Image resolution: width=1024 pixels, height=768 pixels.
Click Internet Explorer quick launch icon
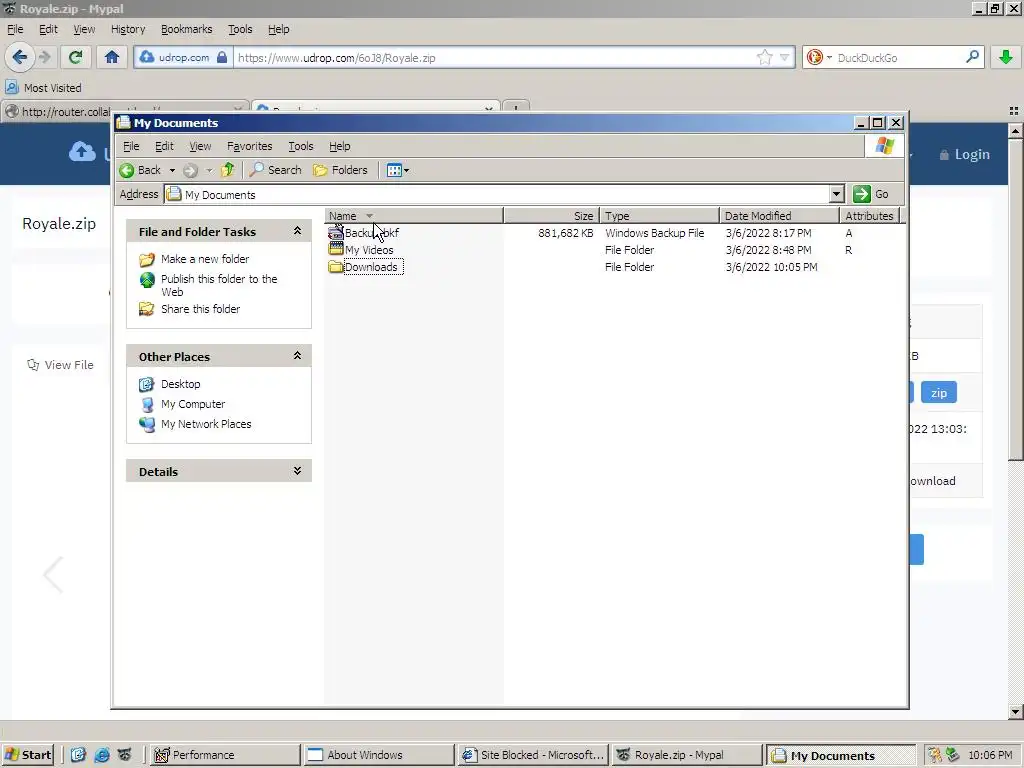(102, 755)
